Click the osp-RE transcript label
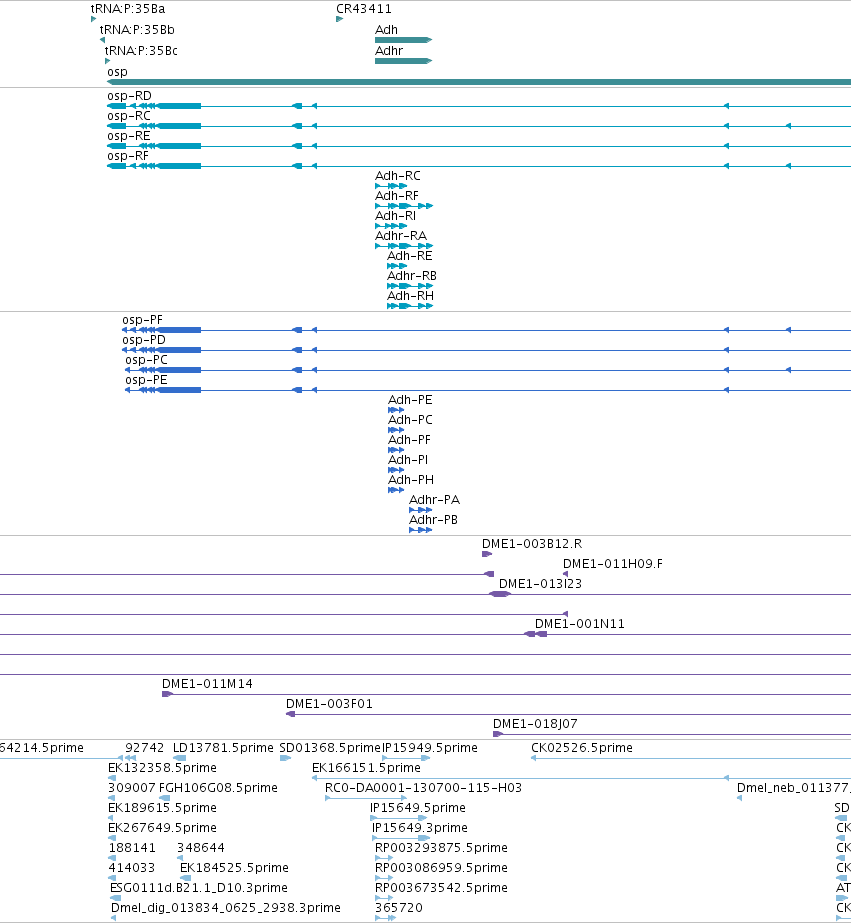Image resolution: width=851 pixels, height=923 pixels. (129, 135)
